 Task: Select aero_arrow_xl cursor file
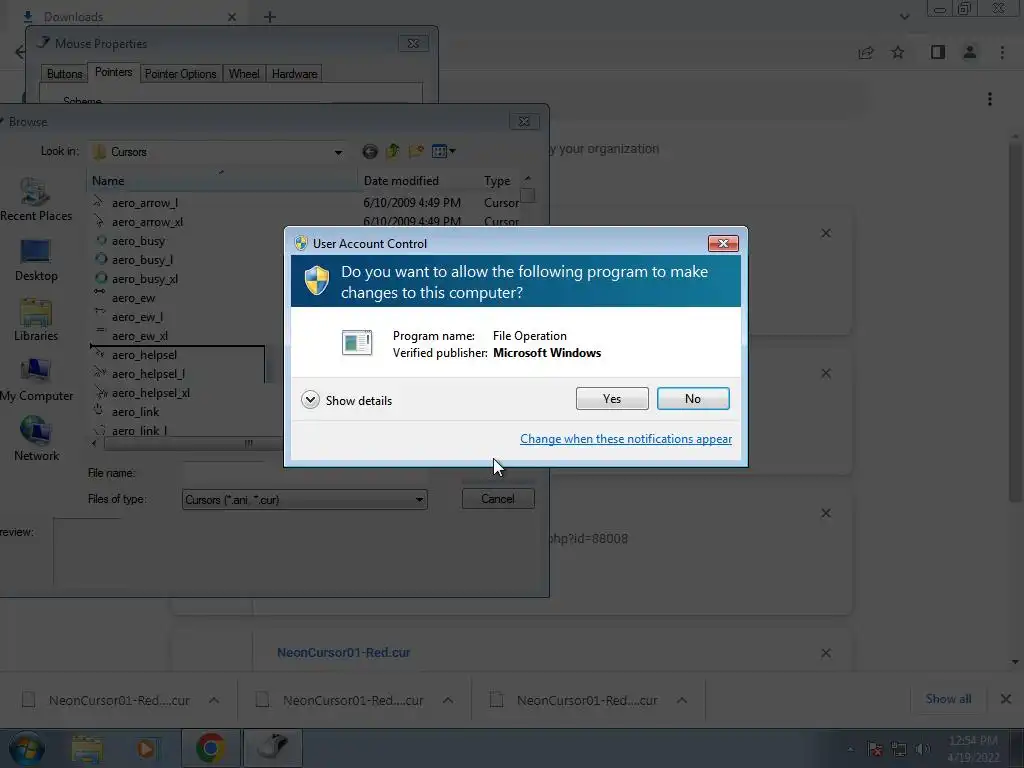(147, 222)
